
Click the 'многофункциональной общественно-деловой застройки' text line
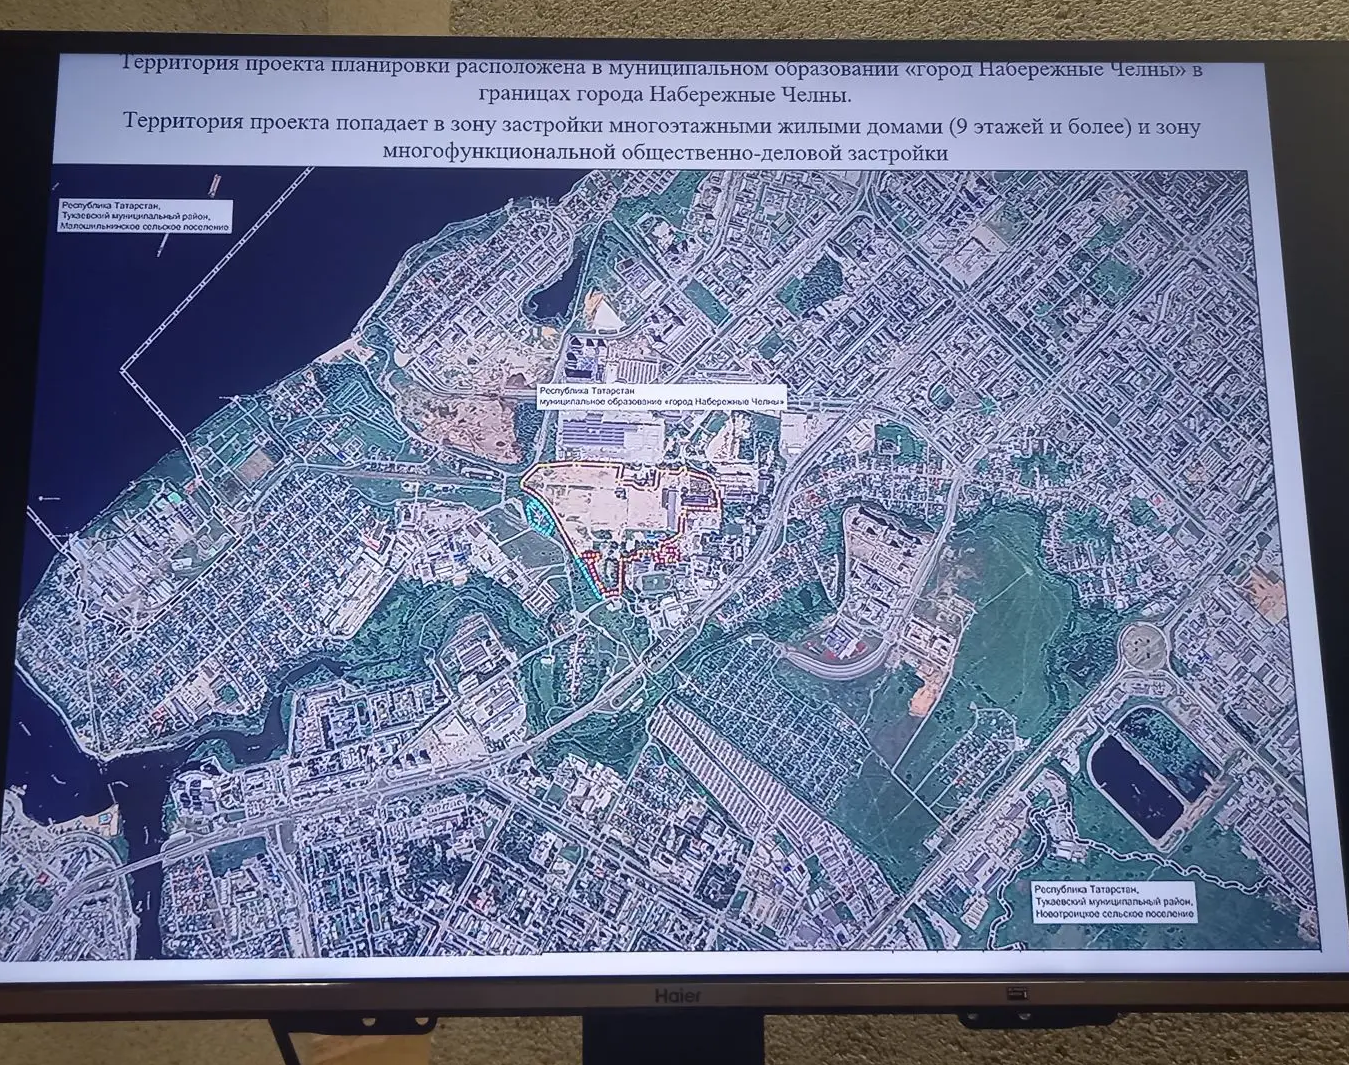click(664, 153)
